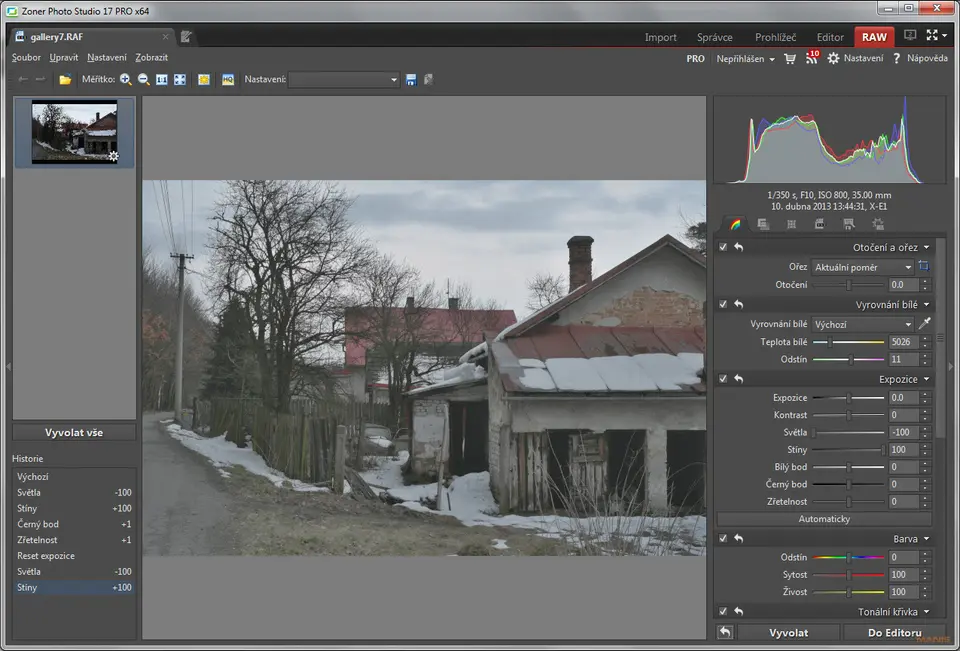Click the zoom out magnifier icon
The image size is (960, 651).
tap(144, 79)
